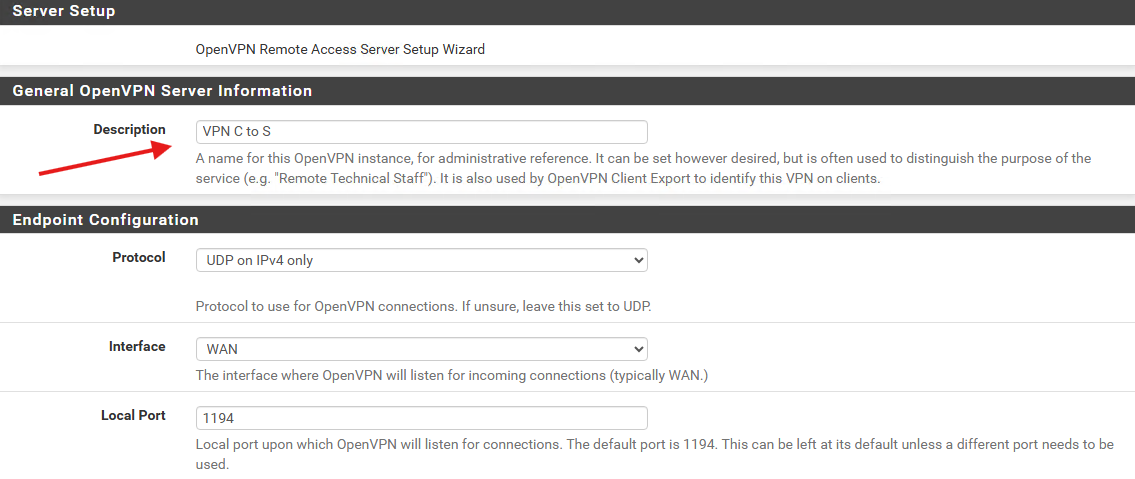This screenshot has width=1135, height=479.
Task: Click the Description help text starting "A name for"
Action: tap(644, 169)
